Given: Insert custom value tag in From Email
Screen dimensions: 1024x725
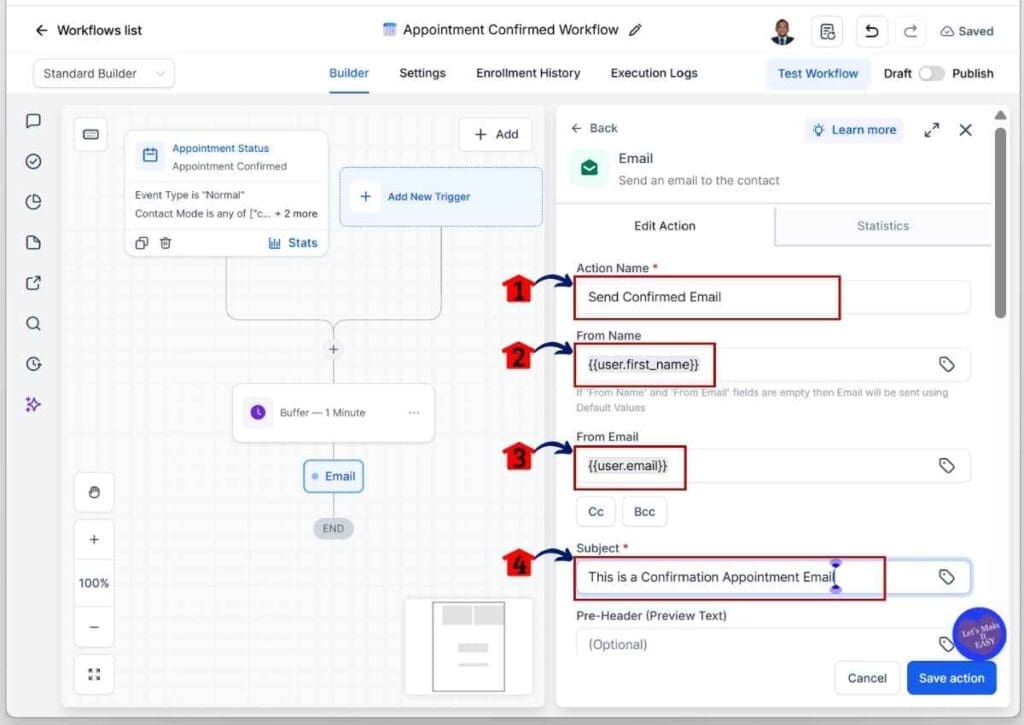Looking at the screenshot, I should pyautogui.click(x=946, y=466).
